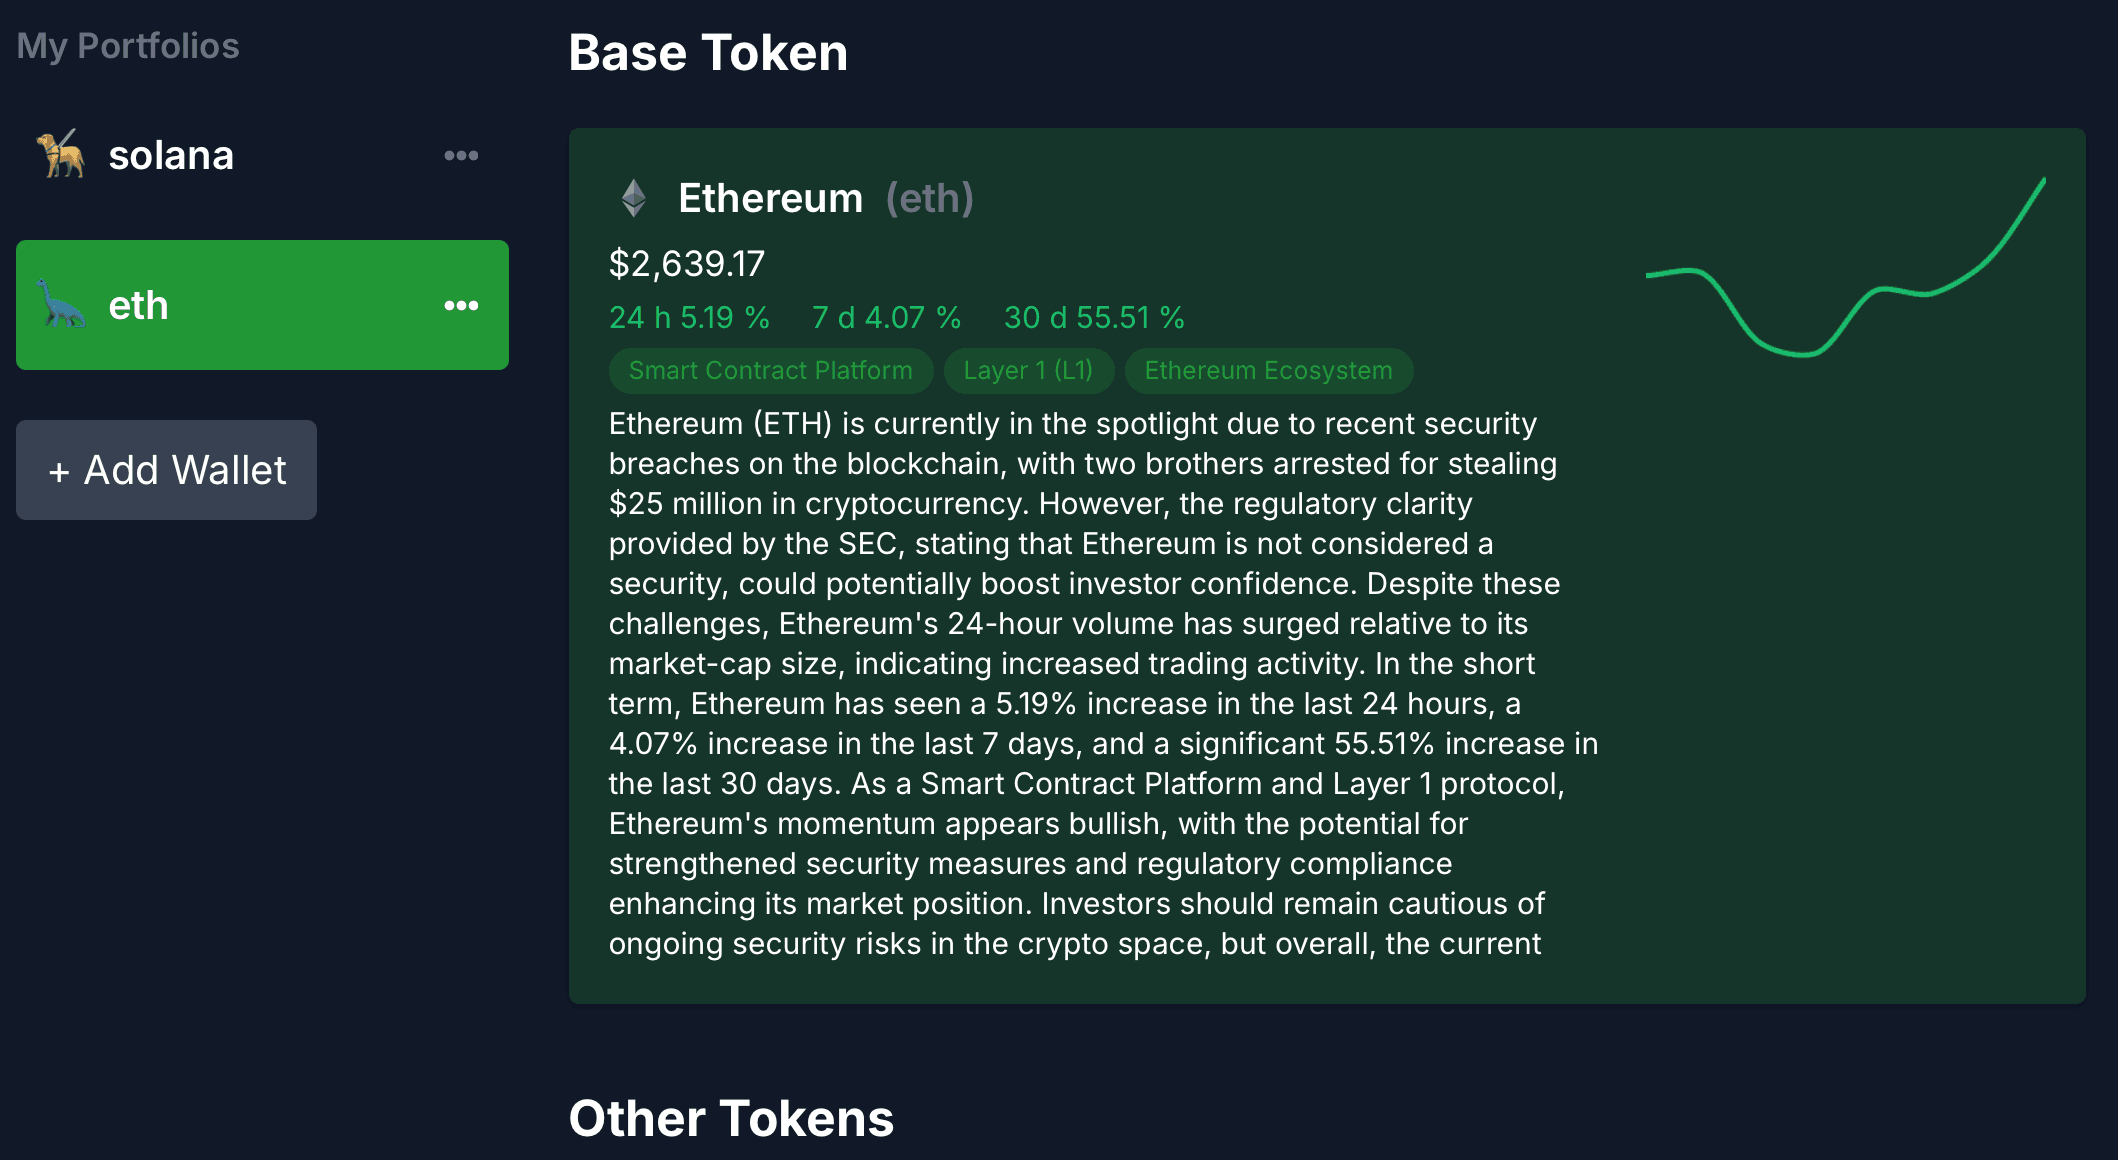This screenshot has width=2118, height=1160.
Task: Click the (eth) ticker symbol
Action: click(x=929, y=198)
